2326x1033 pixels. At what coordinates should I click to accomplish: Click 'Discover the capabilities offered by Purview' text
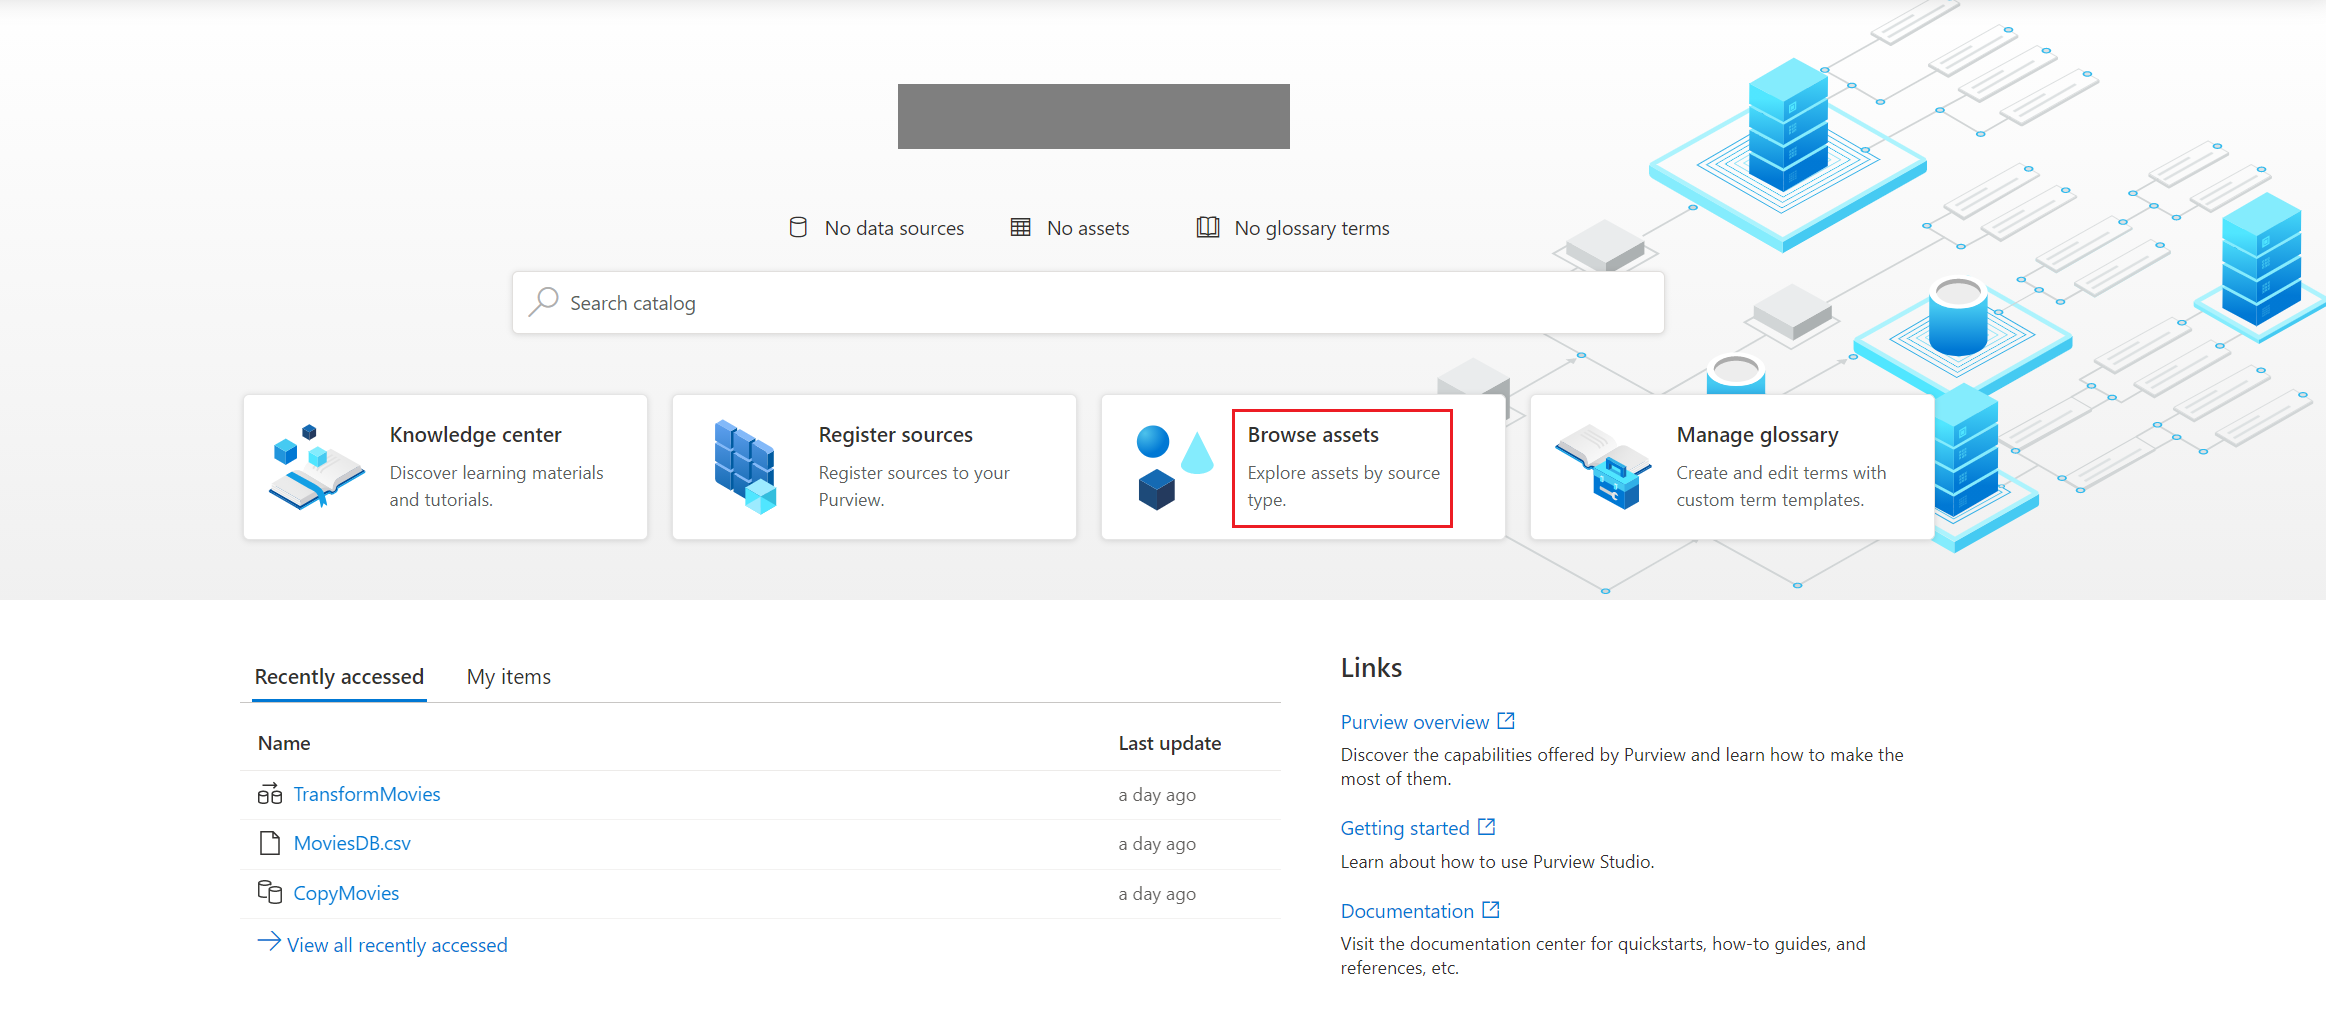coord(1622,767)
